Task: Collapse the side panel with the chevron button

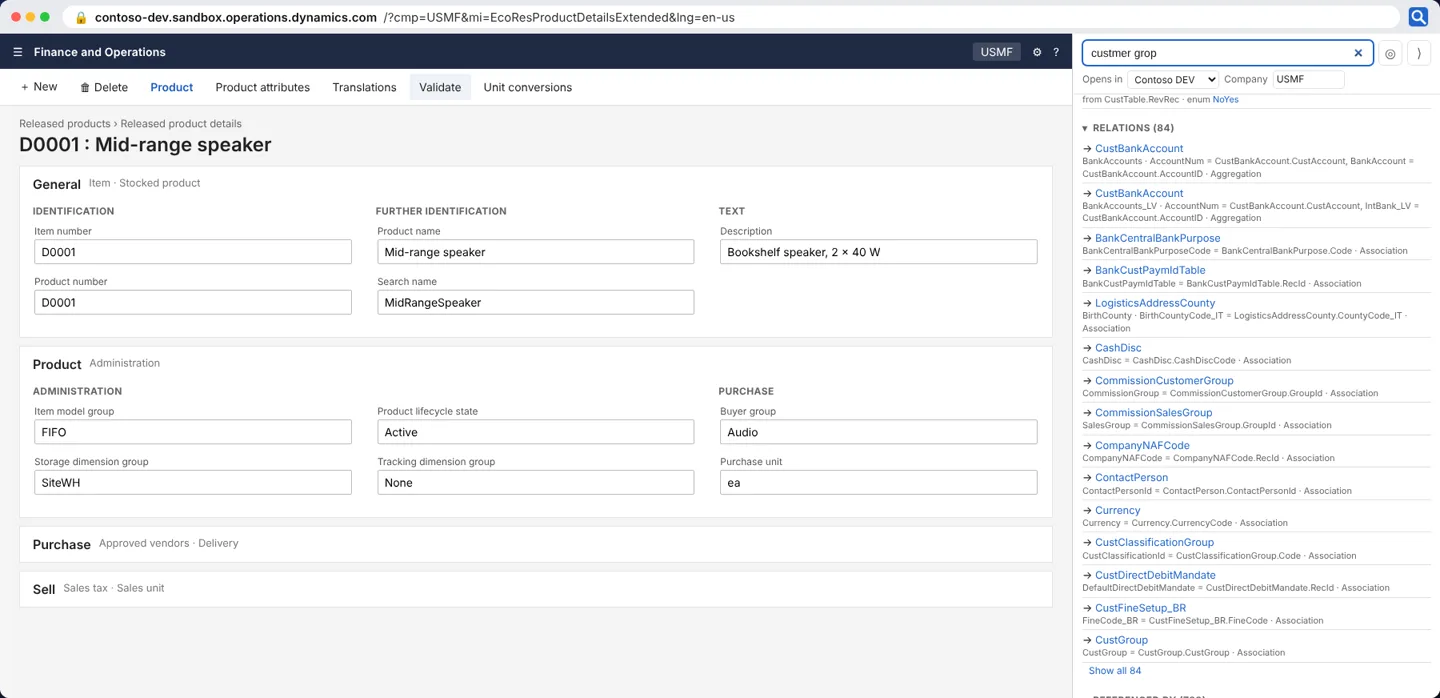Action: [1419, 54]
